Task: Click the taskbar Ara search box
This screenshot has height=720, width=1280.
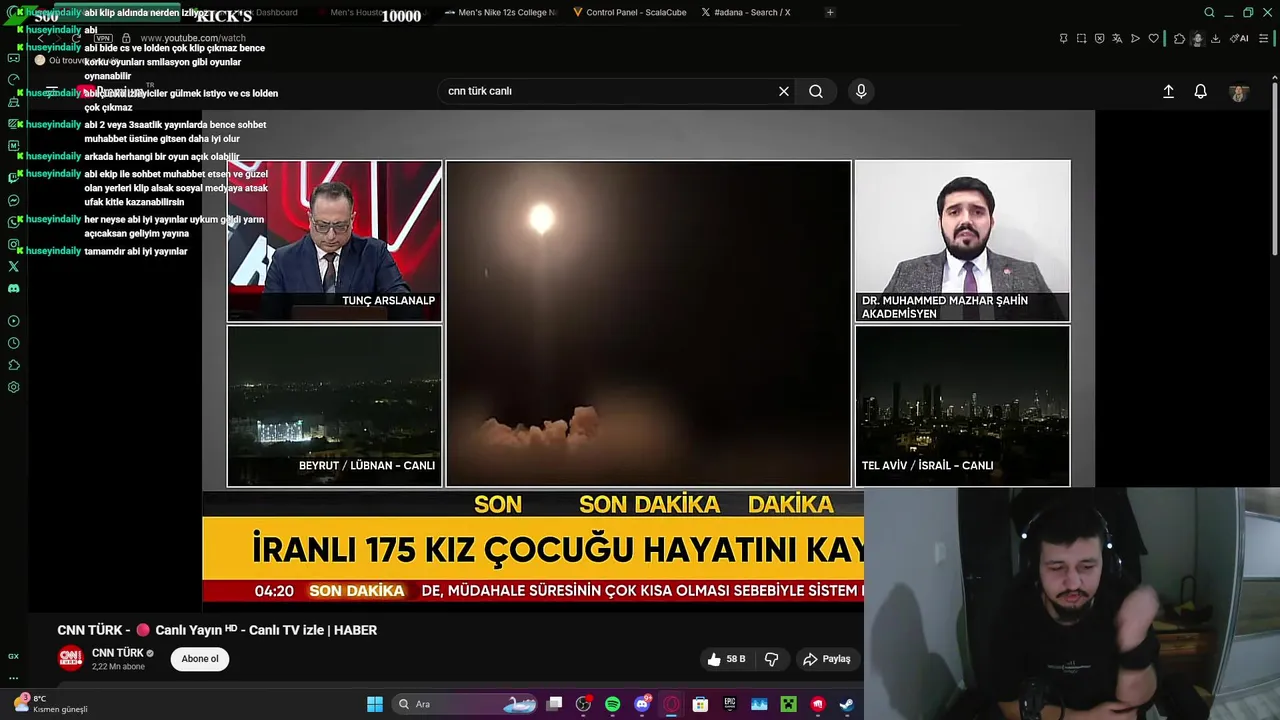Action: (465, 704)
